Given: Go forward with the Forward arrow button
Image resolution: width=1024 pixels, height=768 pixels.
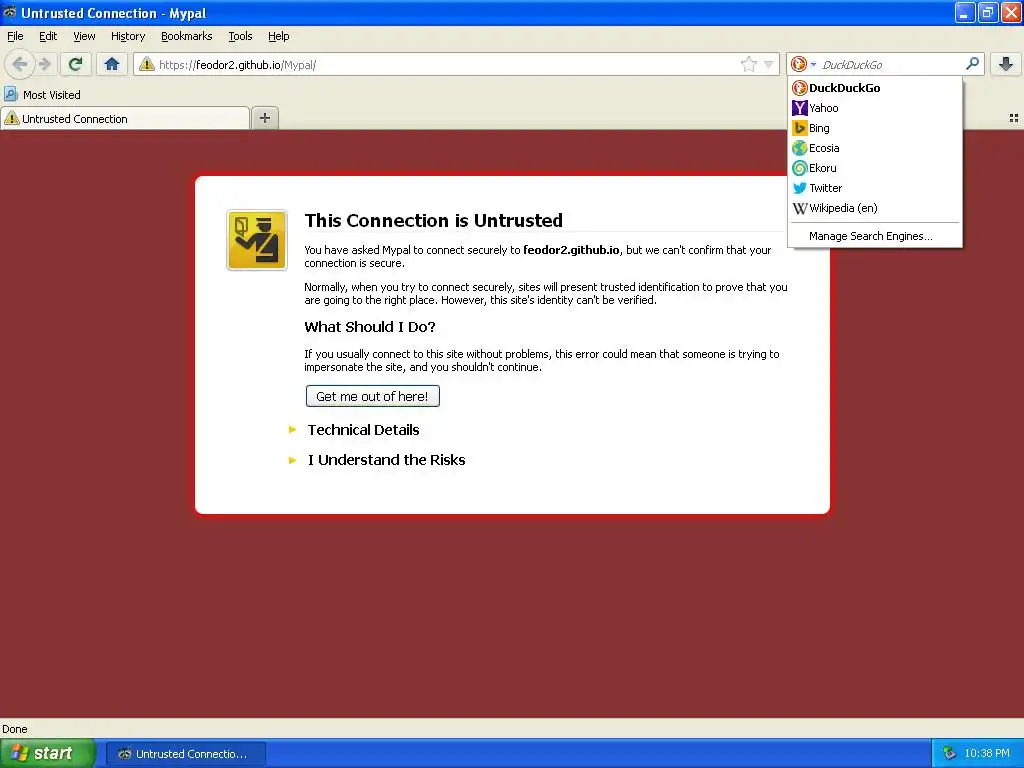Looking at the screenshot, I should coord(44,64).
